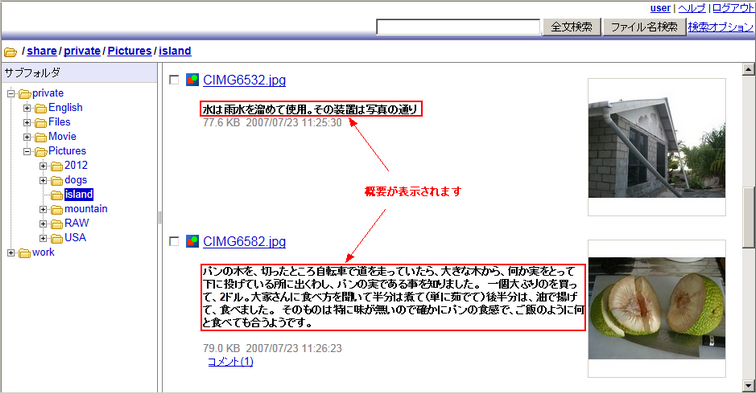Open the house rain gutter thumbnail
756x394 pixels.
click(x=657, y=147)
